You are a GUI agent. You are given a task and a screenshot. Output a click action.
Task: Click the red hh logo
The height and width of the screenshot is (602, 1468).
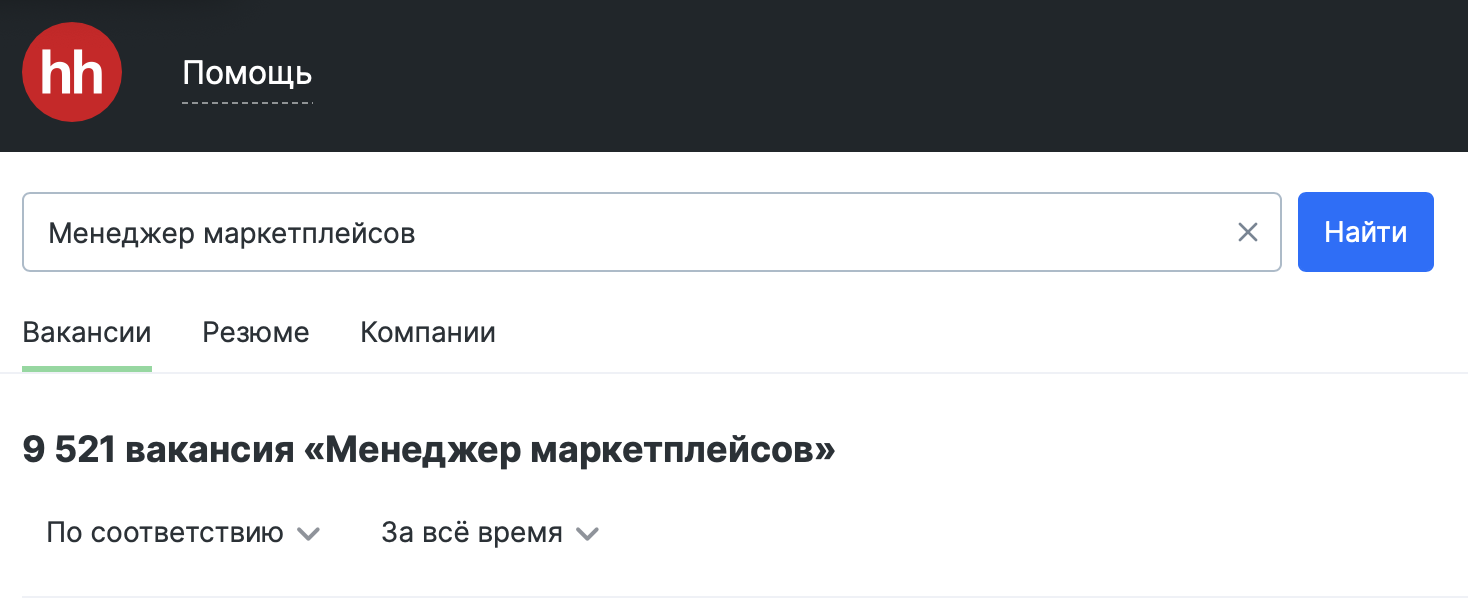72,73
